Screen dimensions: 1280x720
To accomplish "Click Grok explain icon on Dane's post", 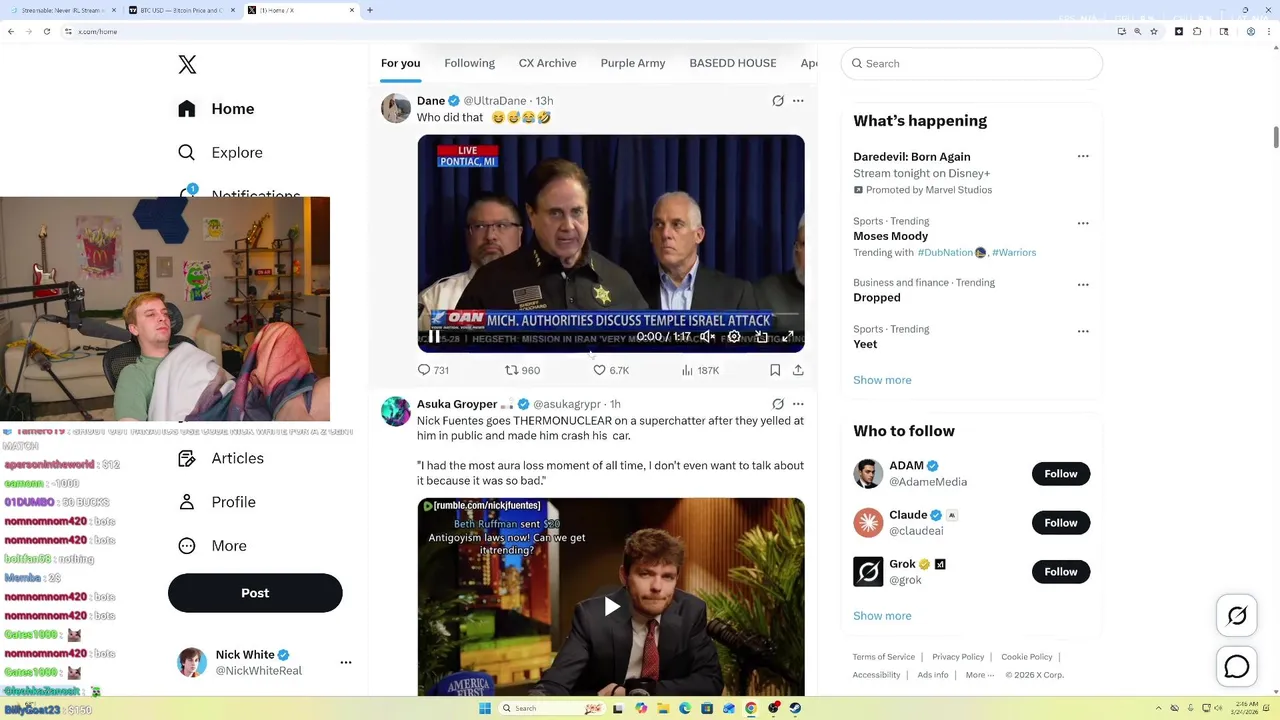I will pos(778,101).
